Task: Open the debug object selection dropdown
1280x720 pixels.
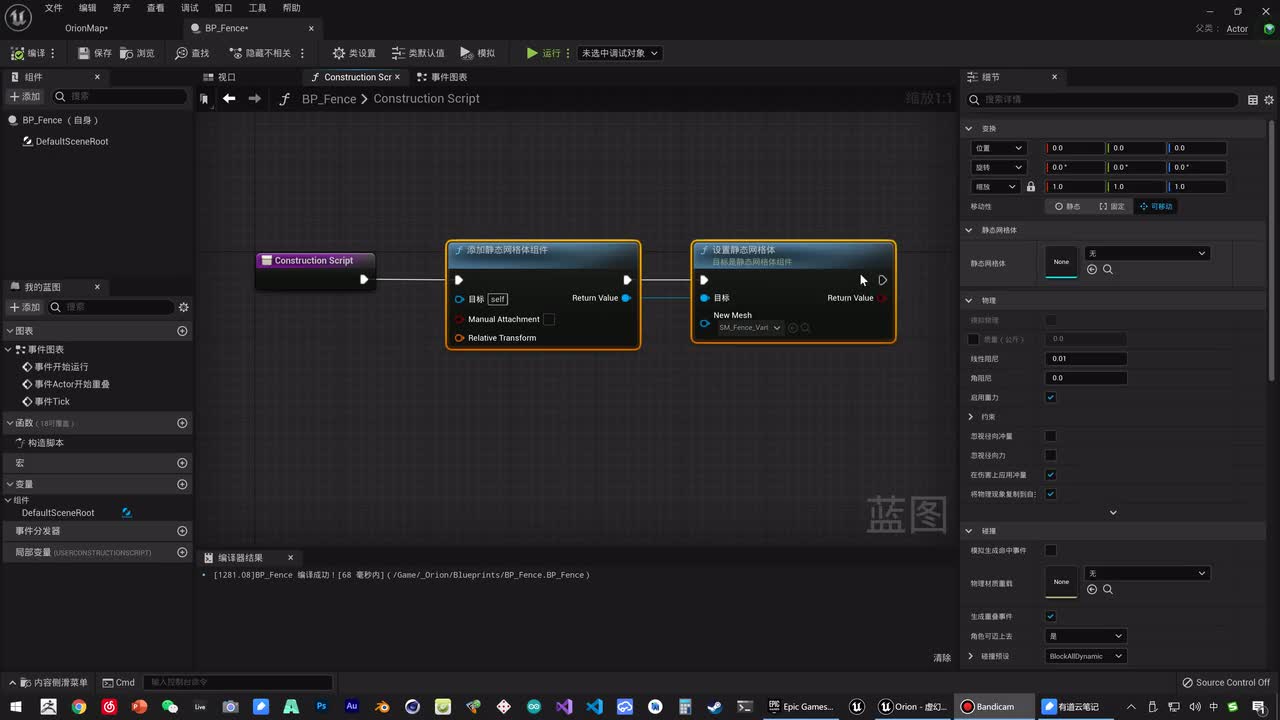Action: [619, 53]
